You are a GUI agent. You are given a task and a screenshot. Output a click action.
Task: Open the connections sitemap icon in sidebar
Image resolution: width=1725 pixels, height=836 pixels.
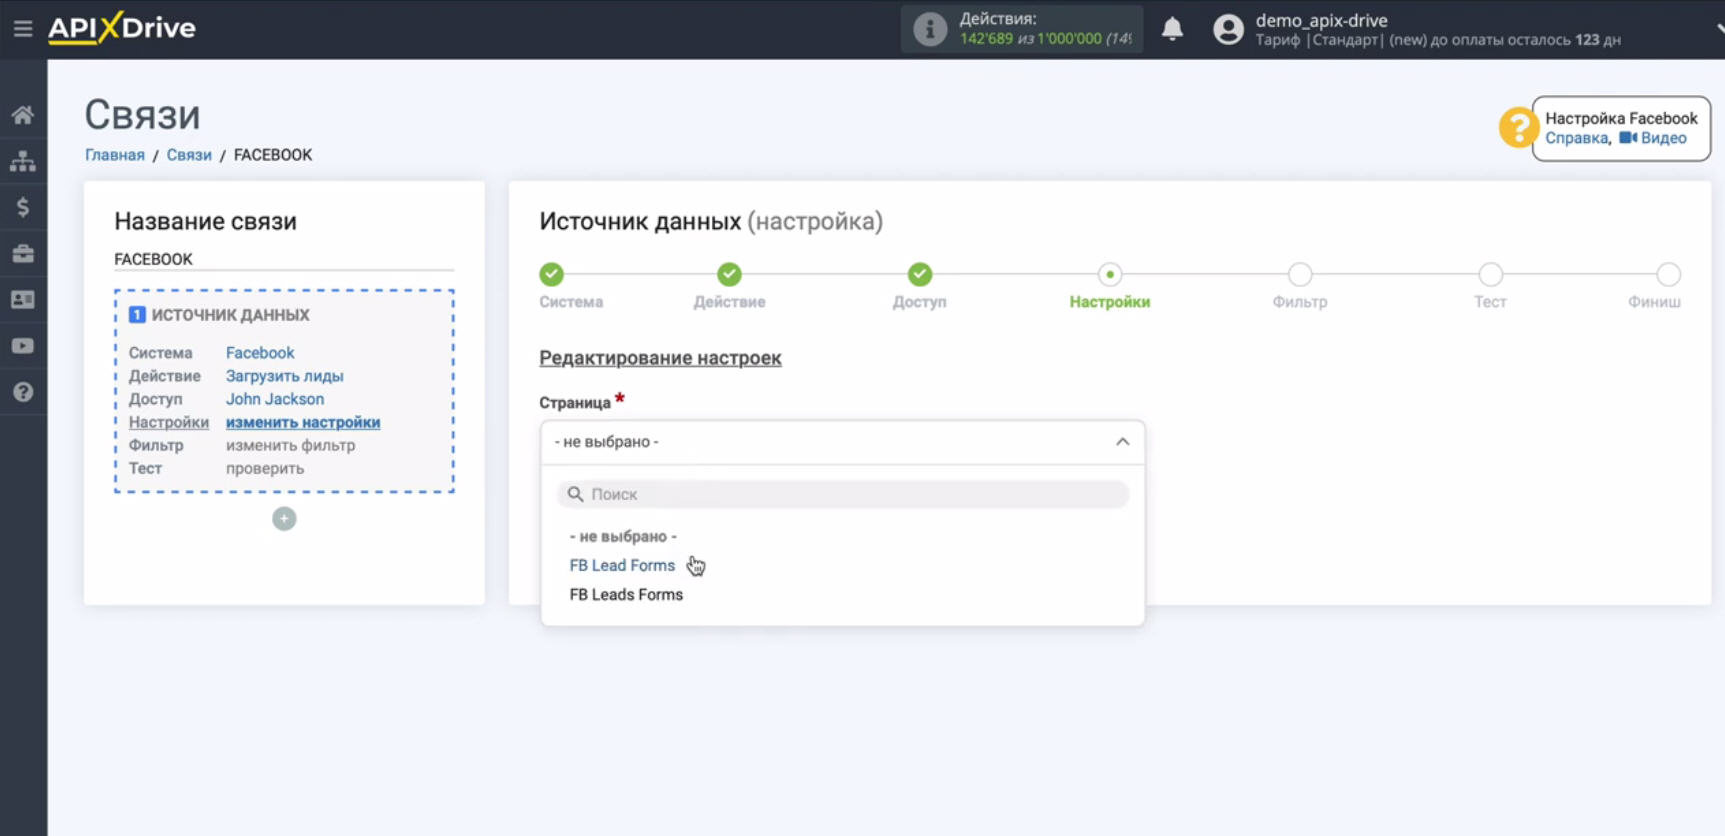click(x=23, y=161)
